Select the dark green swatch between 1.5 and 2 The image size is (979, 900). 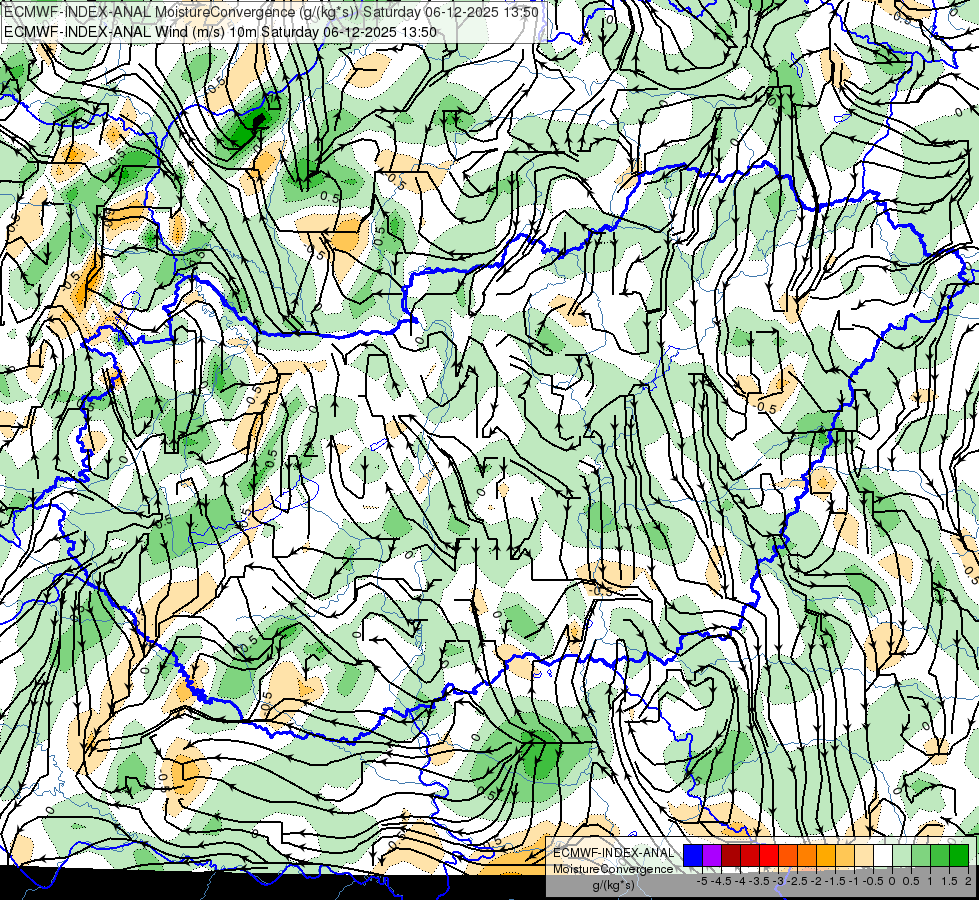[x=959, y=856]
